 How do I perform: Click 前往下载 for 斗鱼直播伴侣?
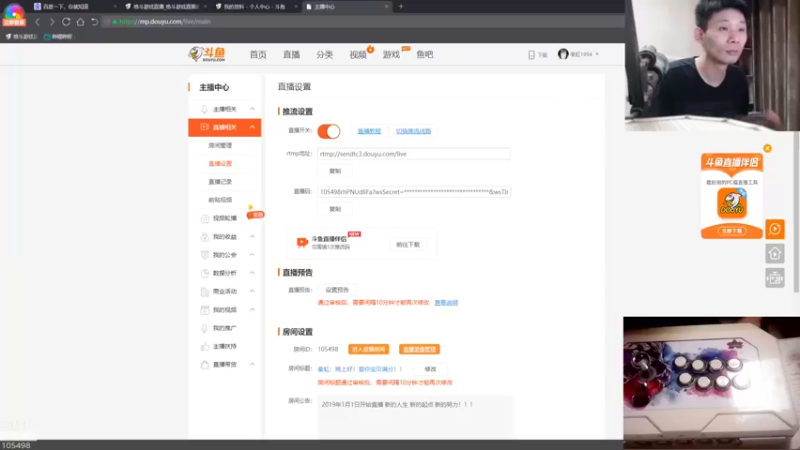pos(408,244)
